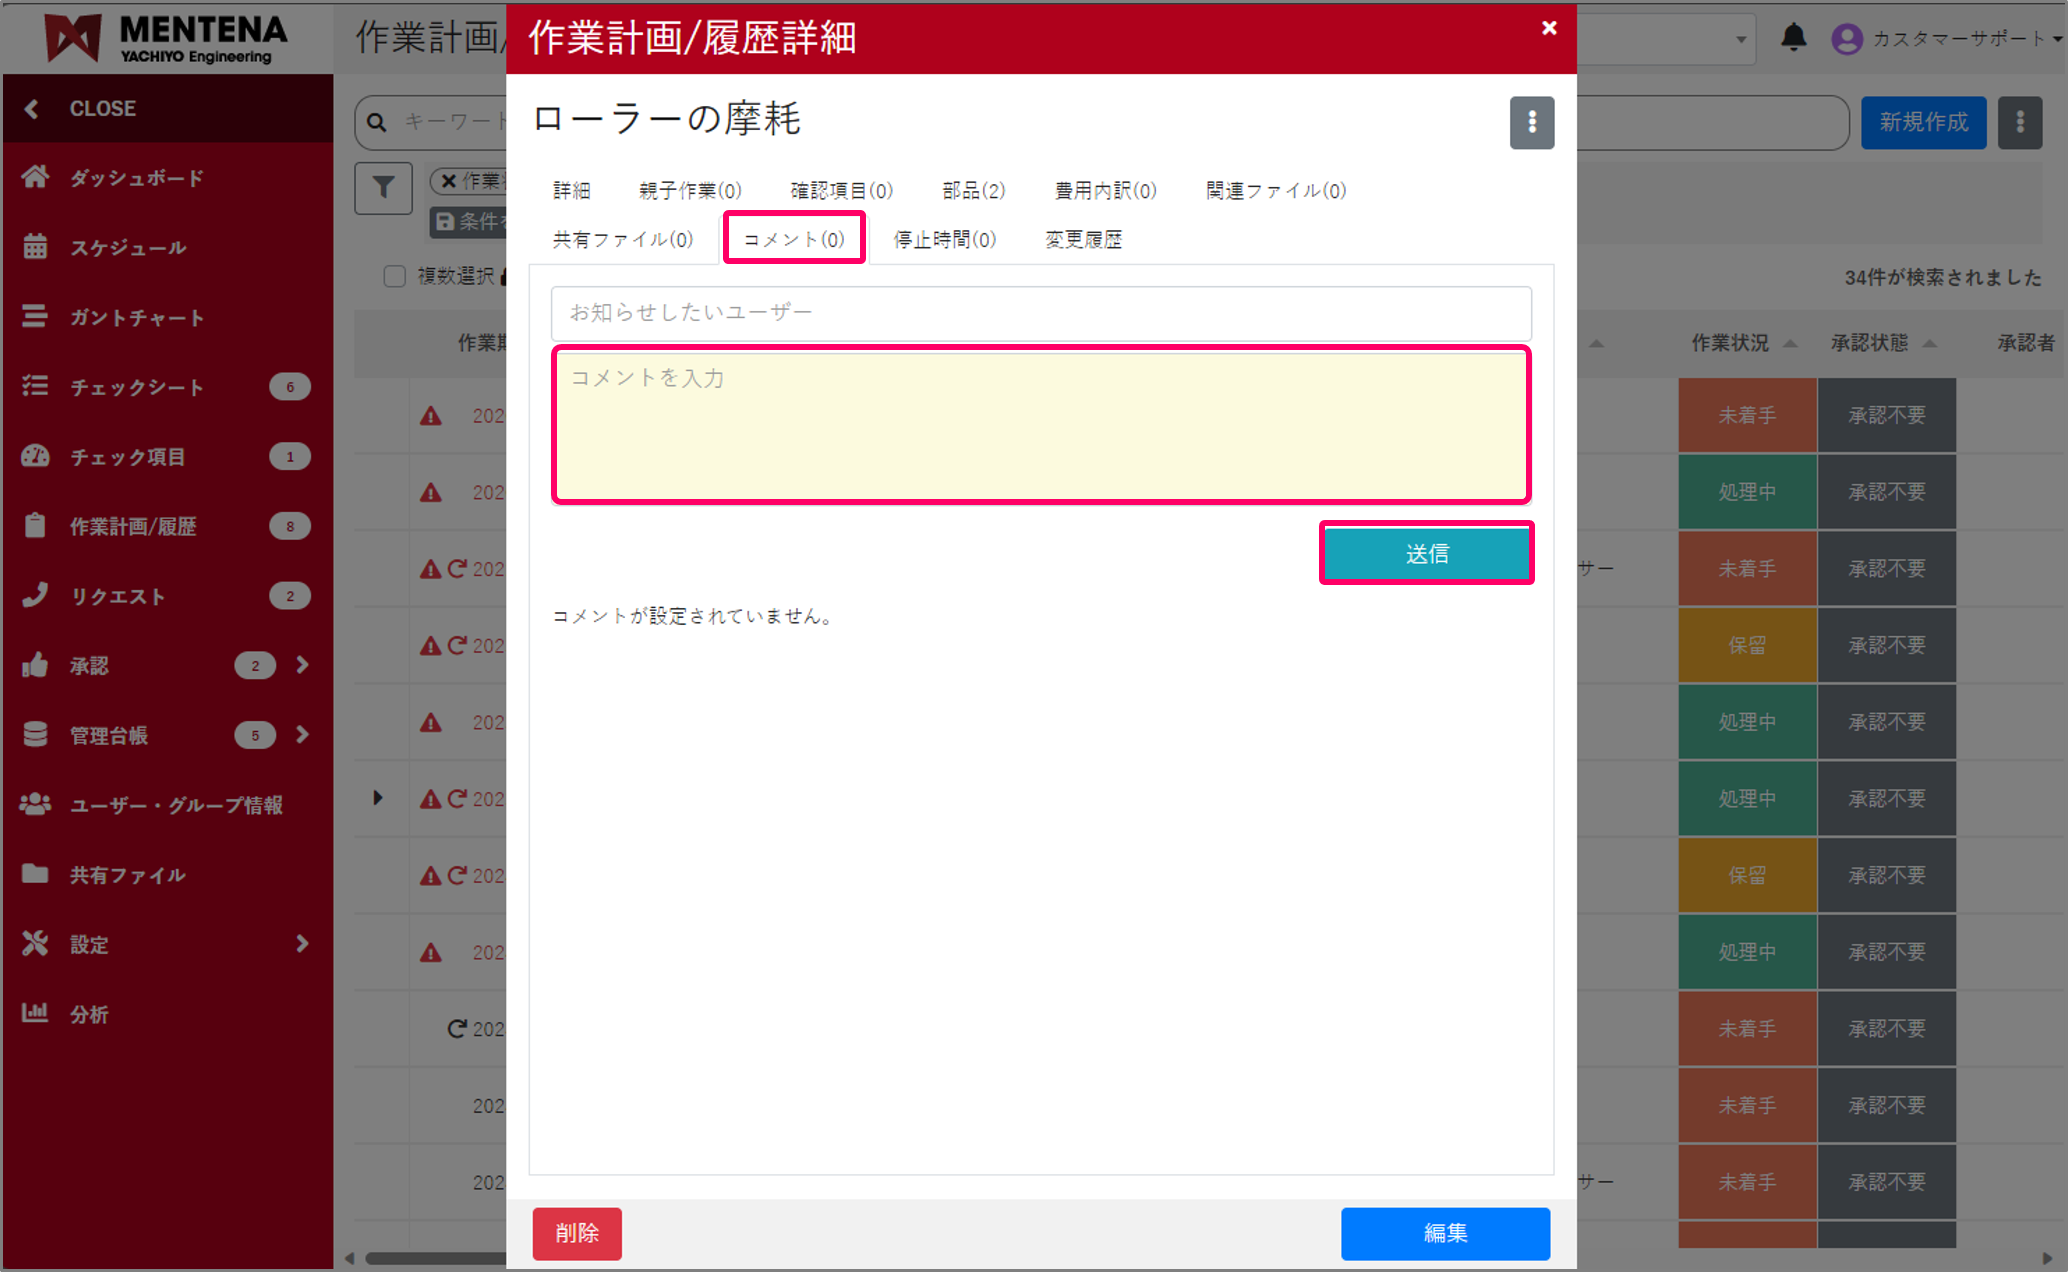Enable the 複数選択 checkbox
Screen dimensions: 2068x1273
[x=394, y=276]
